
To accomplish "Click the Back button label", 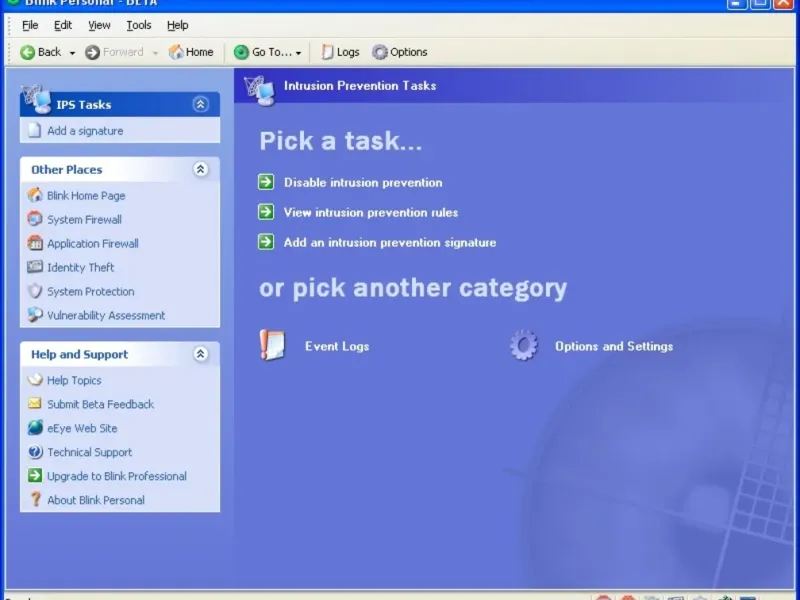I will click(49, 52).
